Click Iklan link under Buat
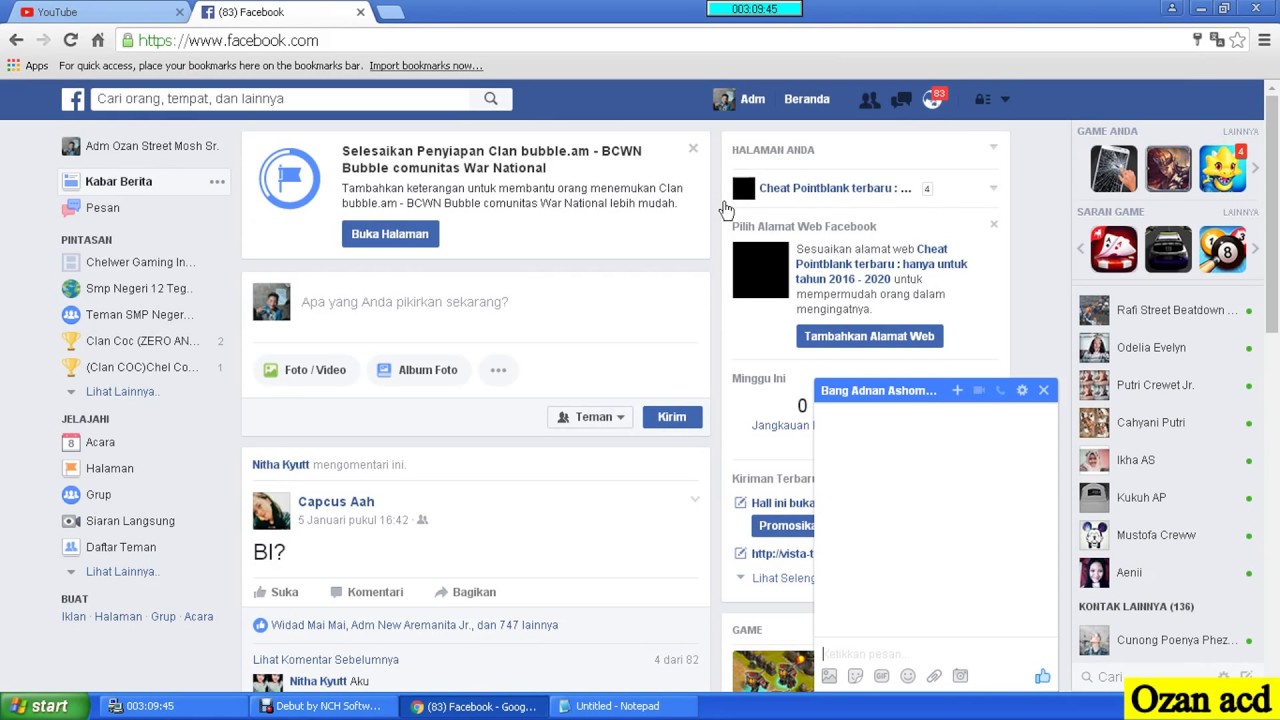 point(73,617)
